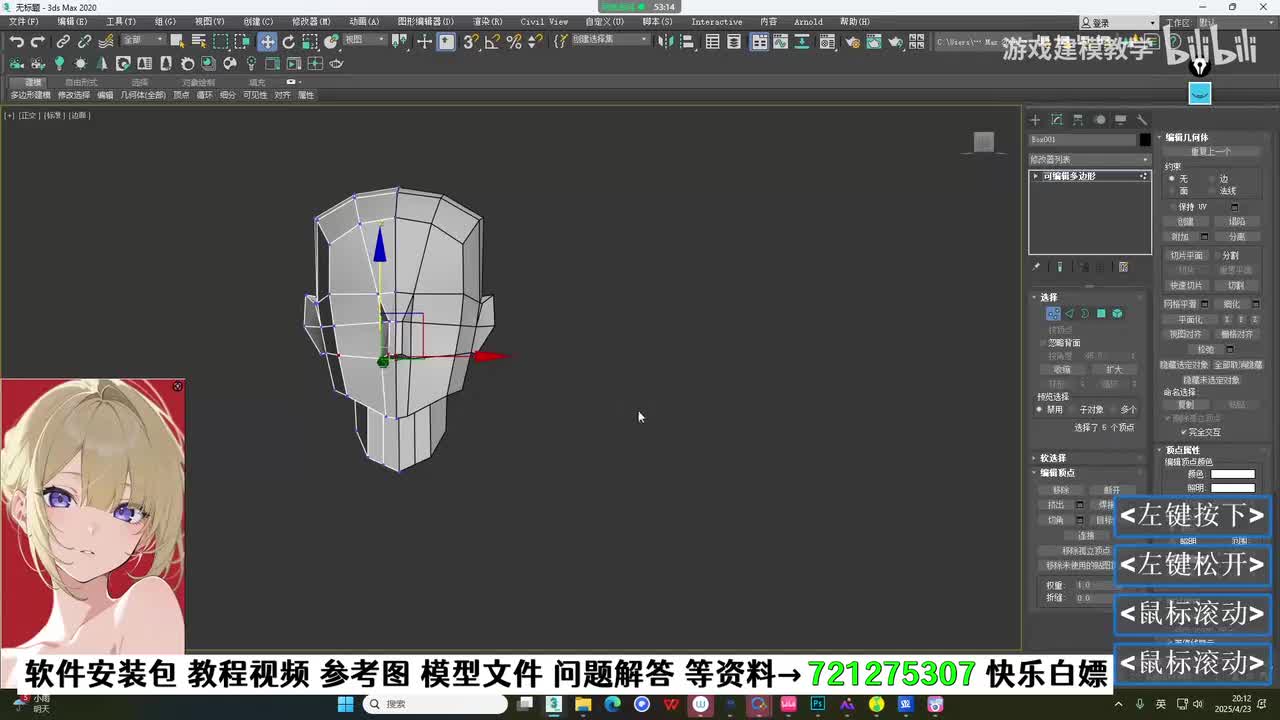Open the 登录 account dropdown
The height and width of the screenshot is (720, 1280).
click(x=1118, y=23)
